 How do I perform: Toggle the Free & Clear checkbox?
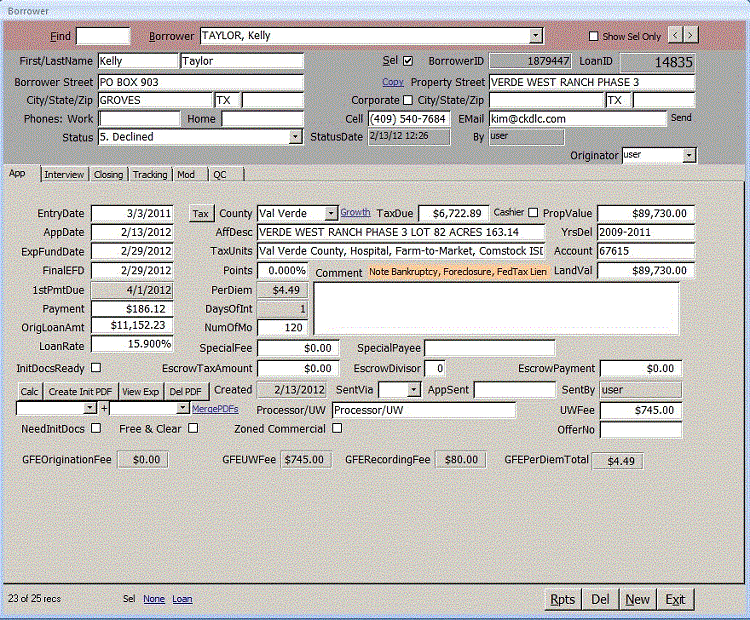193,428
